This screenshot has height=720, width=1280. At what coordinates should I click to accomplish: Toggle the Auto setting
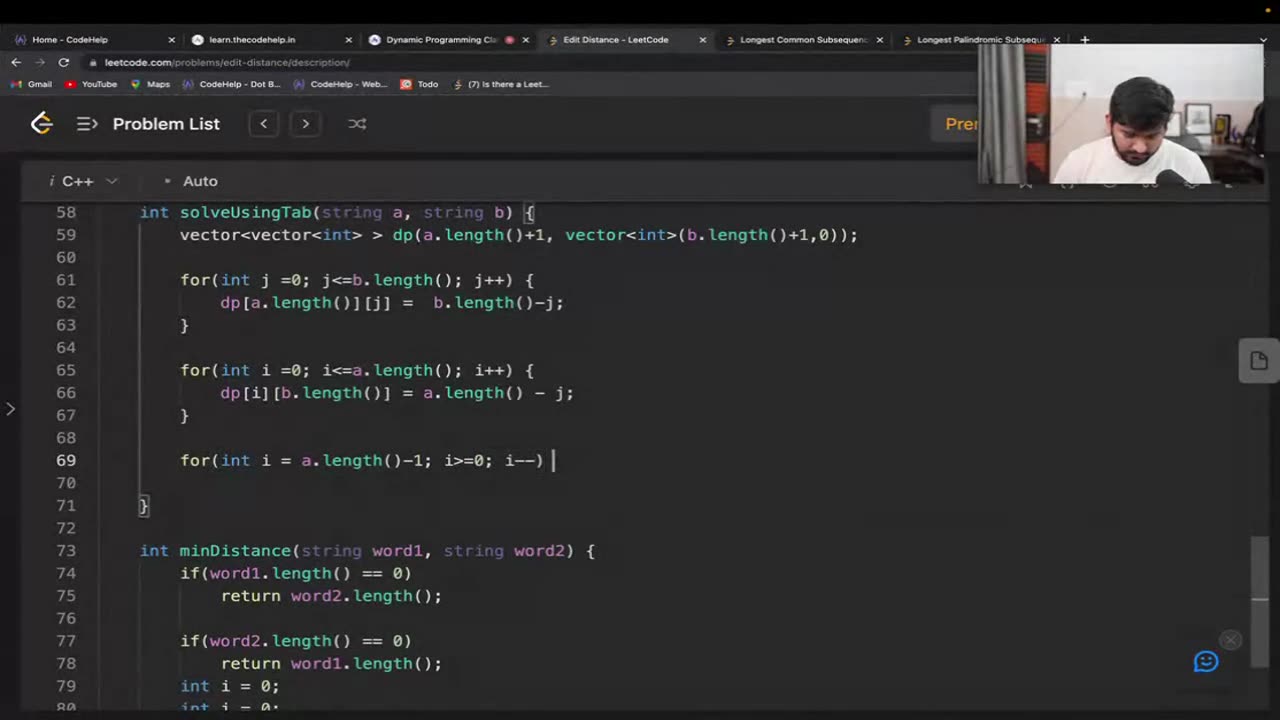click(191, 181)
